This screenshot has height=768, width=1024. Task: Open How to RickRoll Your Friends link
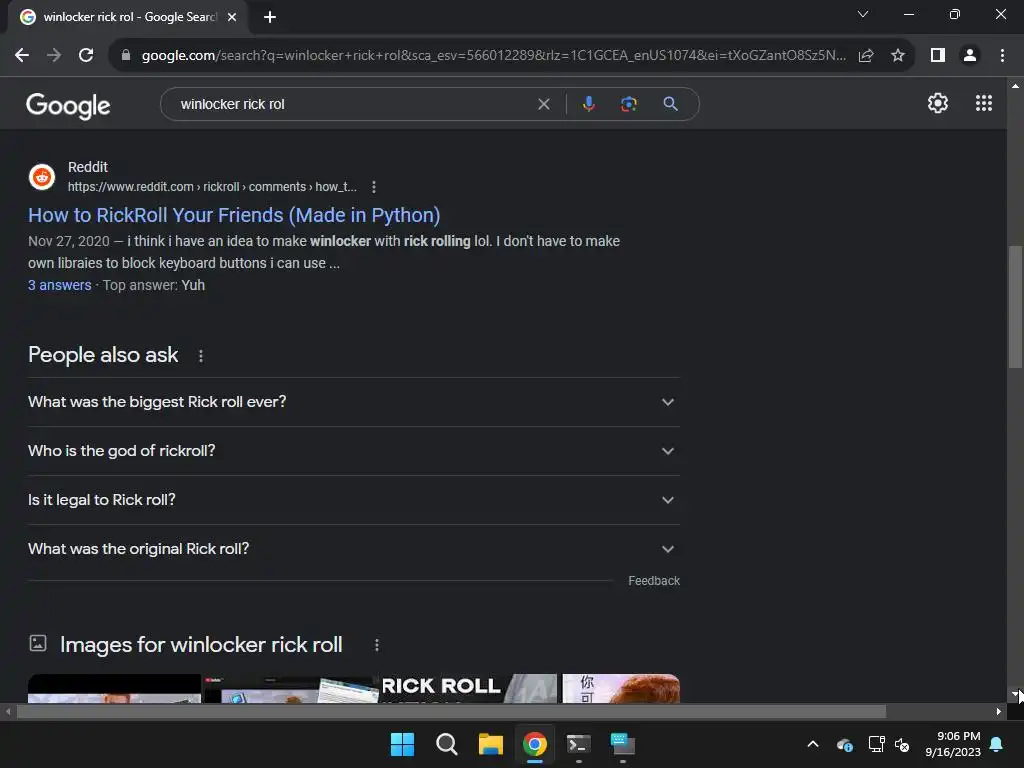[234, 215]
